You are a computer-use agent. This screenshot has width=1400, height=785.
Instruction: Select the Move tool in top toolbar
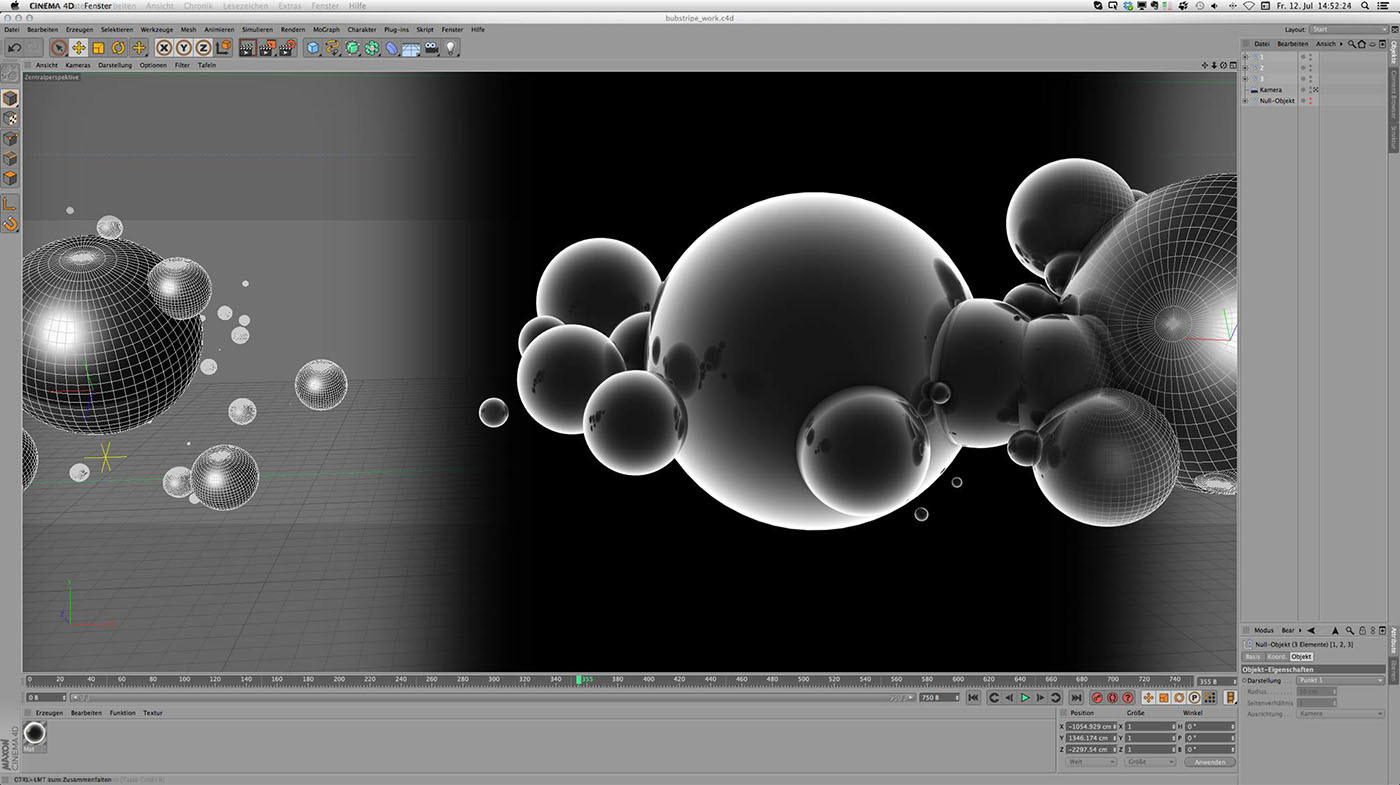click(x=79, y=48)
